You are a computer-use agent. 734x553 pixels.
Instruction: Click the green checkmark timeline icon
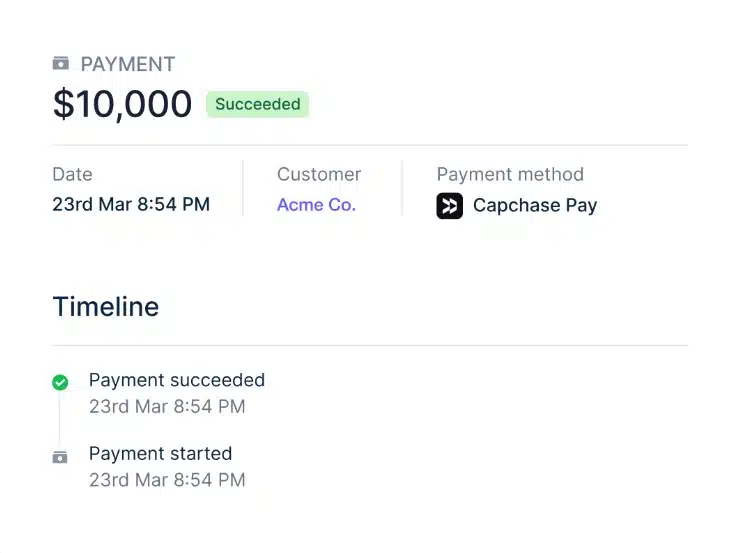[60, 382]
